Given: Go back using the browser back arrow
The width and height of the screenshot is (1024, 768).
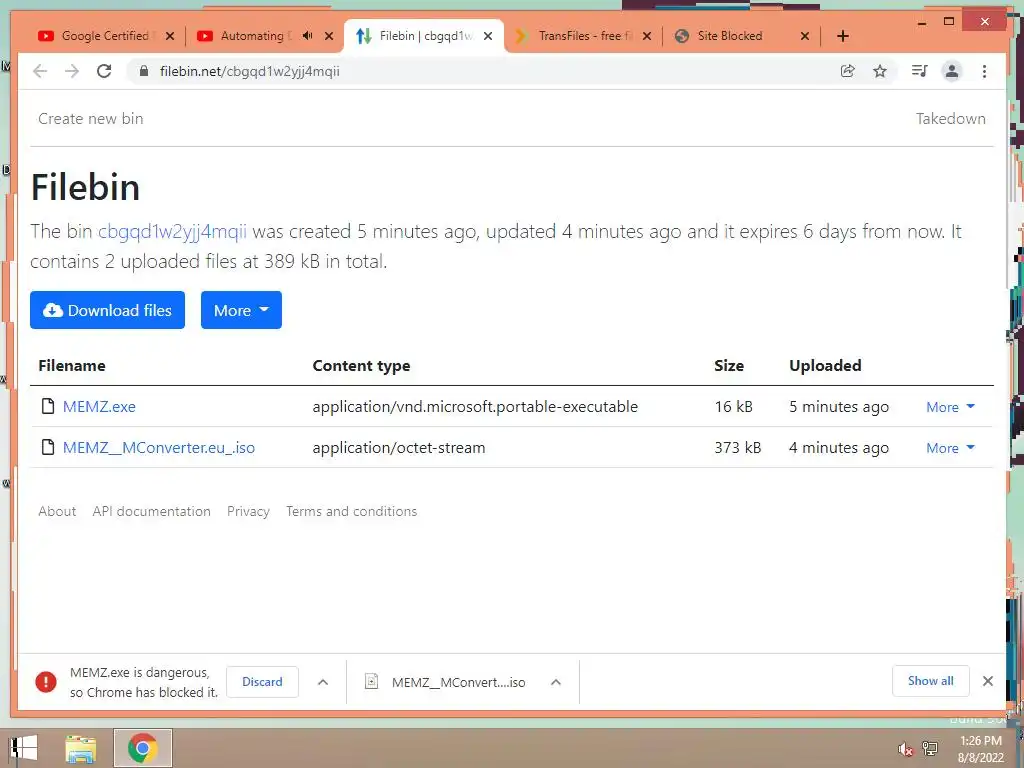Looking at the screenshot, I should tap(40, 71).
